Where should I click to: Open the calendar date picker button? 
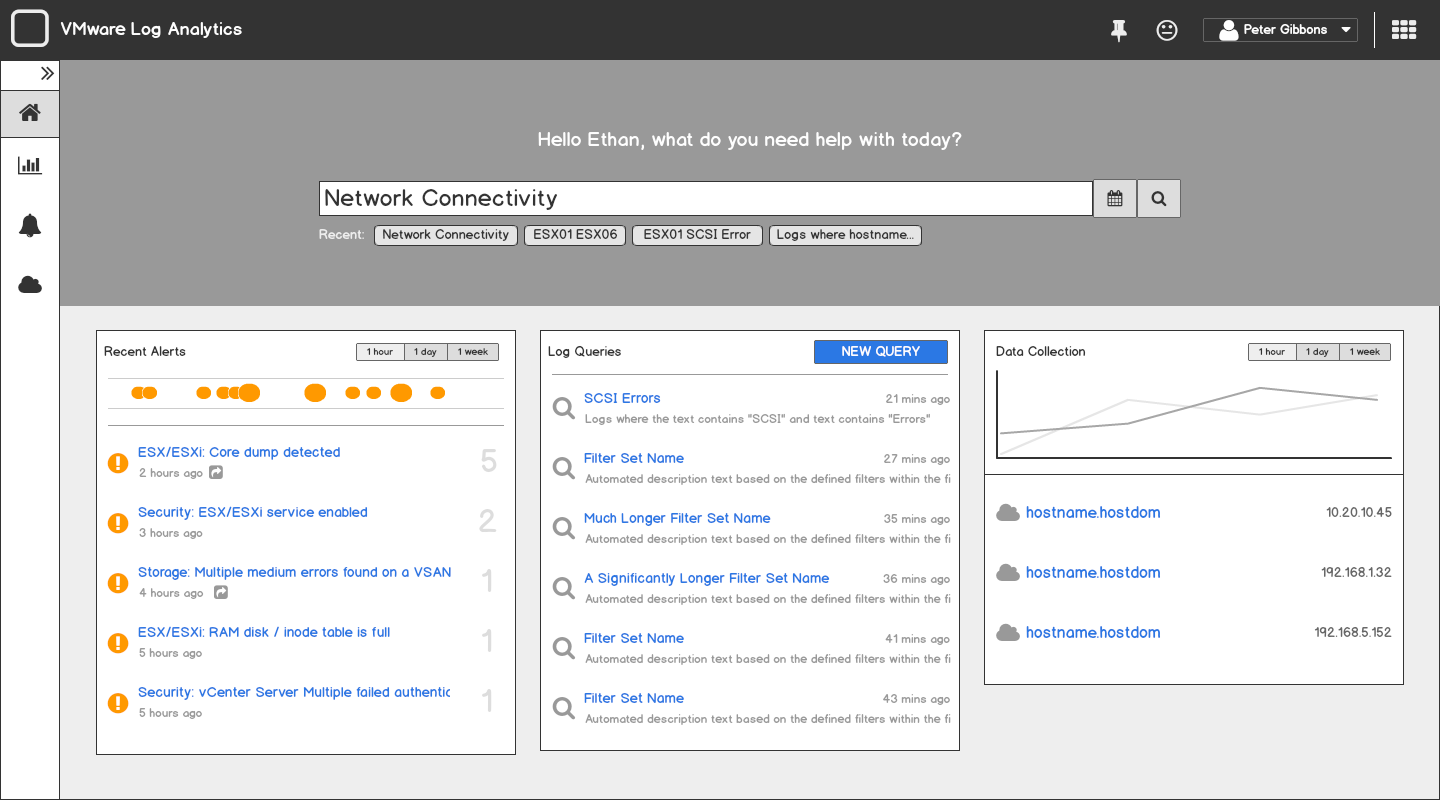click(1115, 198)
